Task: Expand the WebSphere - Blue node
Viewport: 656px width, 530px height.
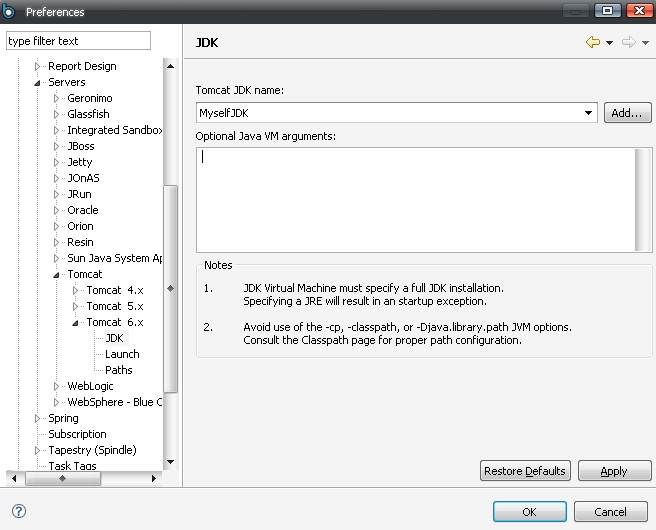Action: [x=56, y=402]
